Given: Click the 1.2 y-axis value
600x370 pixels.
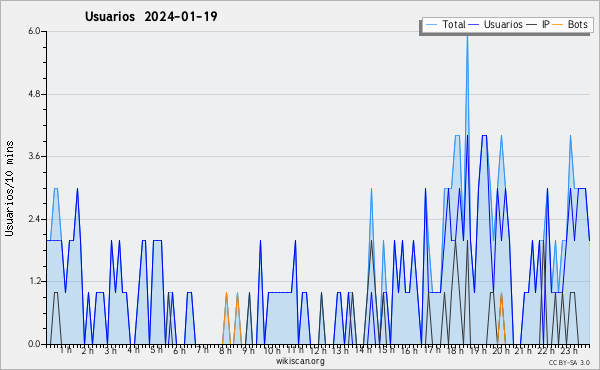Looking at the screenshot, I should click(x=34, y=282).
